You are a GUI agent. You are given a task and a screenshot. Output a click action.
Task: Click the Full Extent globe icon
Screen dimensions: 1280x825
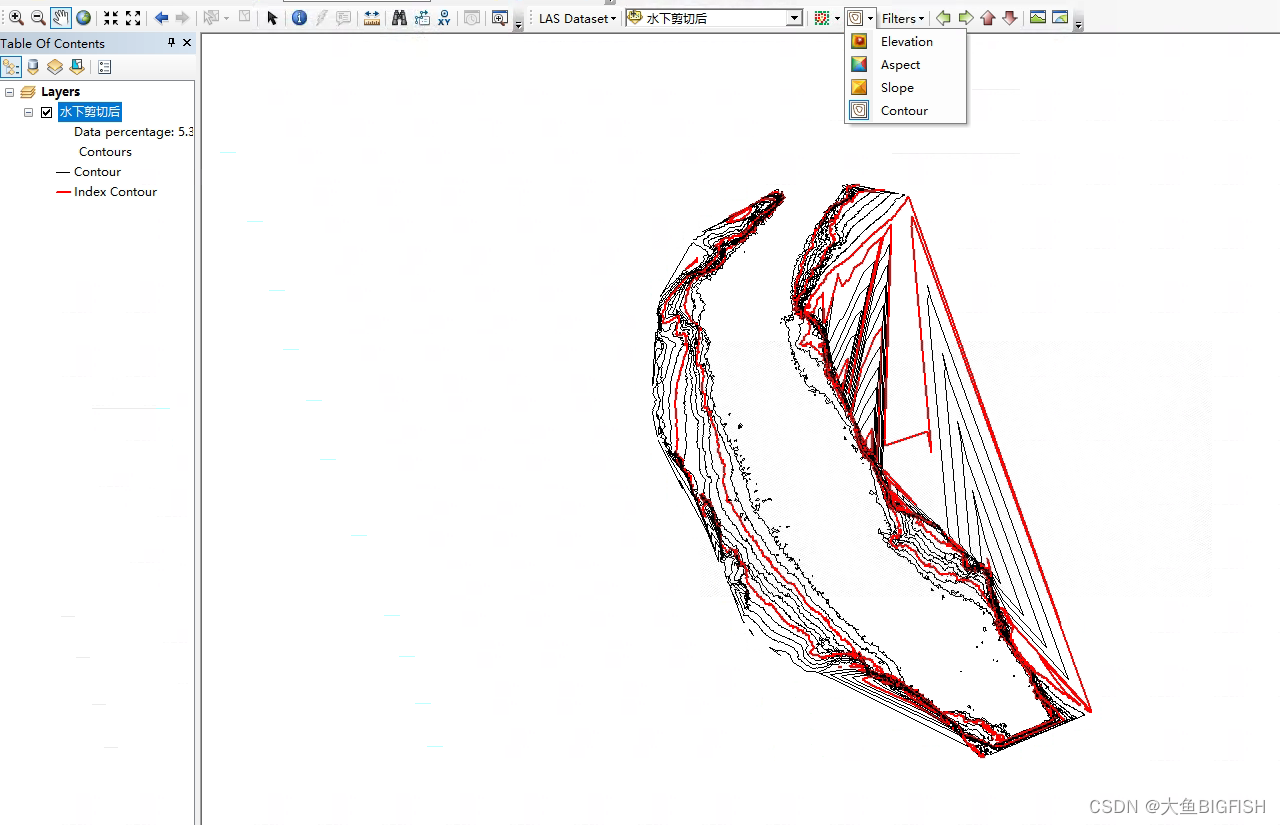pyautogui.click(x=83, y=17)
